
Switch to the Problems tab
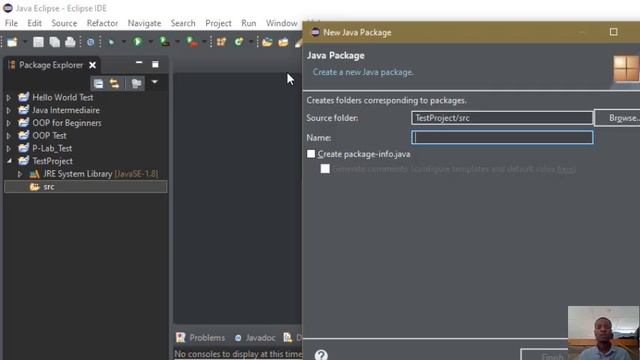pyautogui.click(x=201, y=338)
